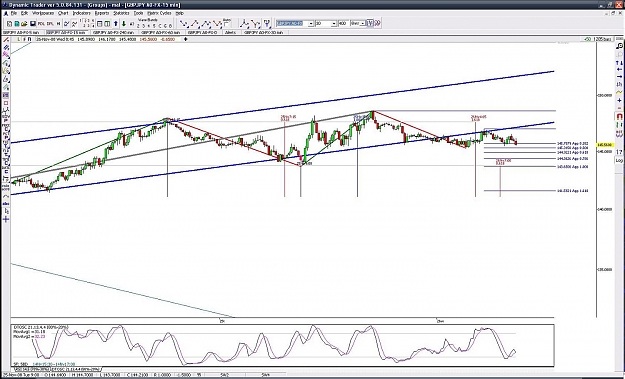Select the first swing line drawing tool
This screenshot has height=379, width=625.
(x=184, y=24)
